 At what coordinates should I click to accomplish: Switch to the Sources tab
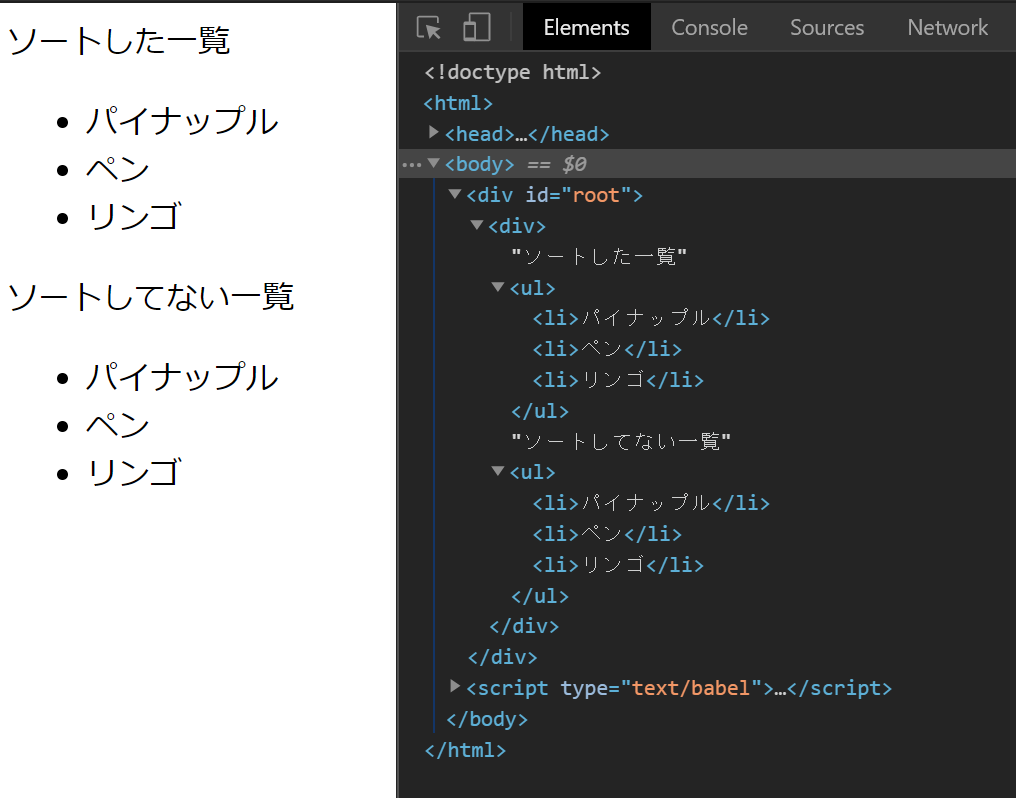click(x=827, y=27)
